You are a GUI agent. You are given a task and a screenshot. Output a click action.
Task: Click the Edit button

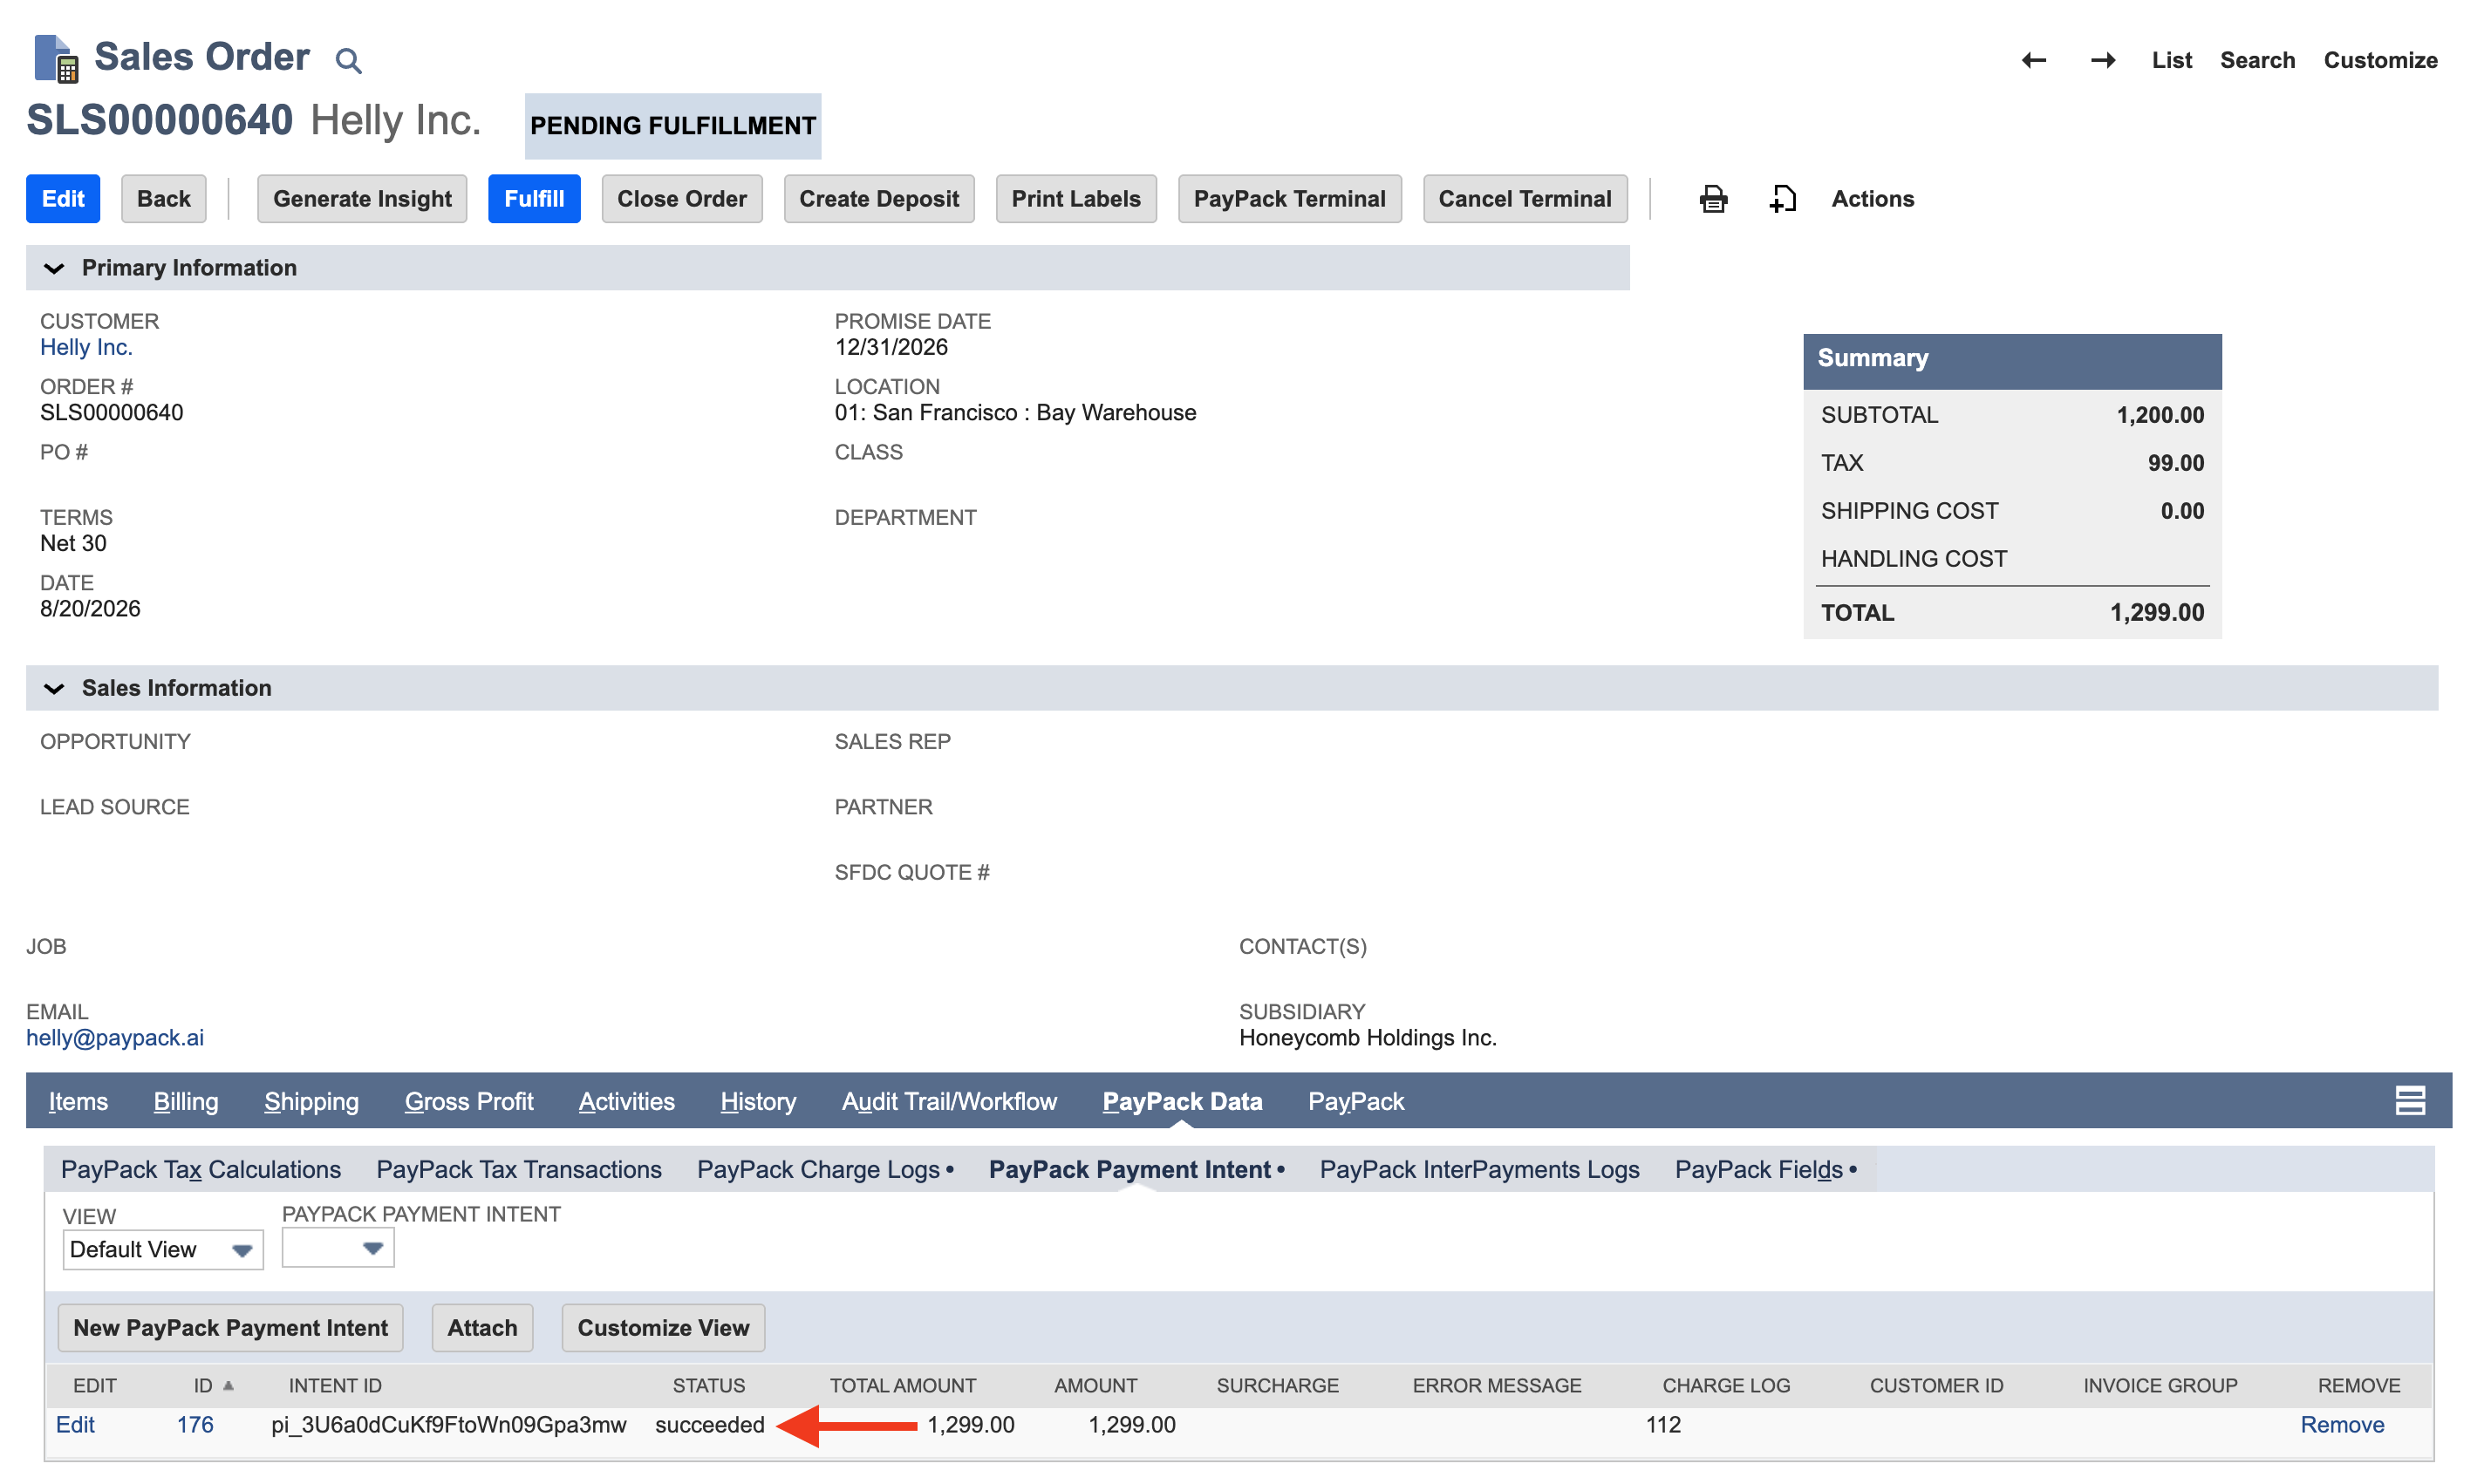(x=63, y=199)
